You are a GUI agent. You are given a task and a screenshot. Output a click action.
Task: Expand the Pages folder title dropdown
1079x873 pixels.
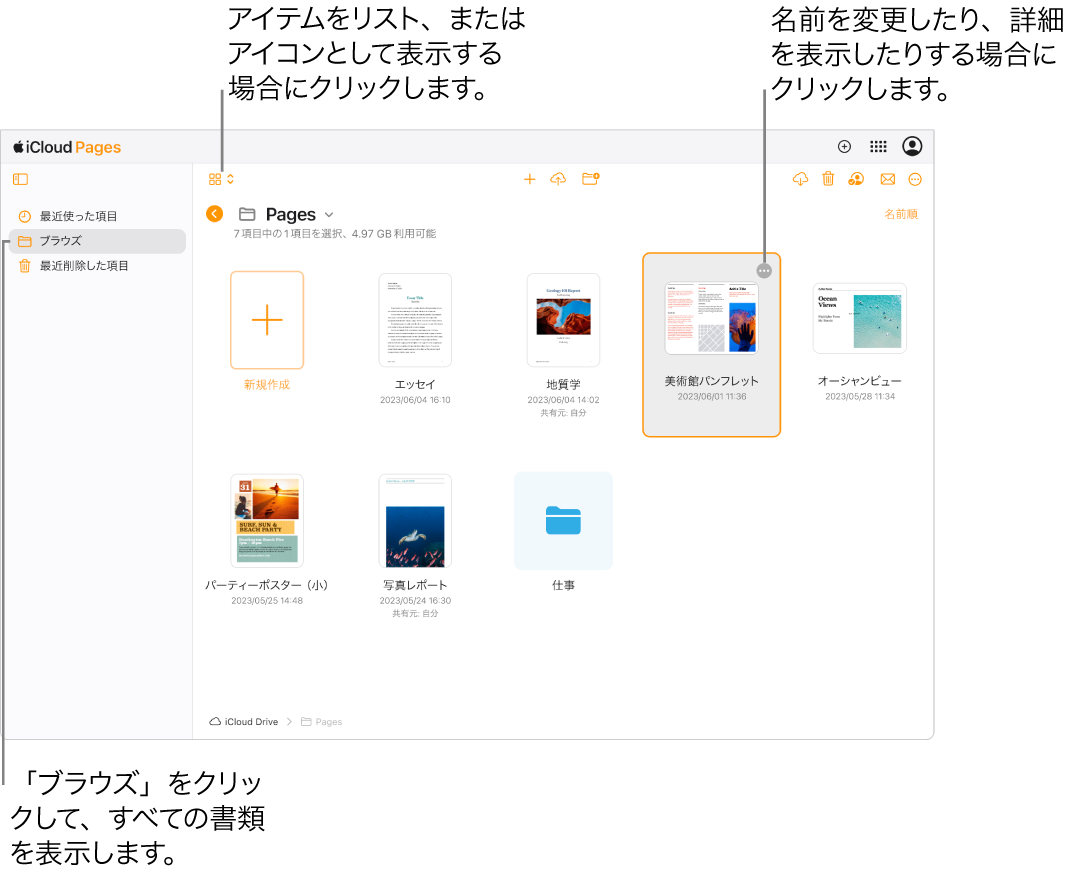pos(329,215)
